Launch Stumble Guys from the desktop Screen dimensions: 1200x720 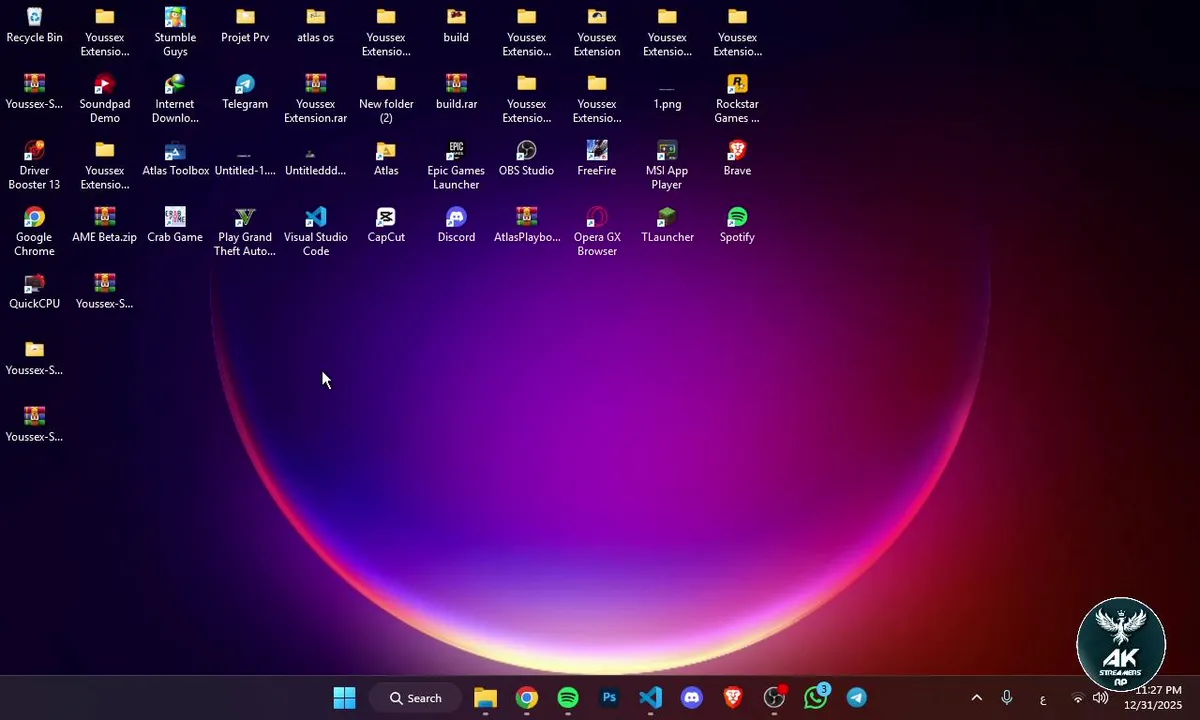point(175,32)
